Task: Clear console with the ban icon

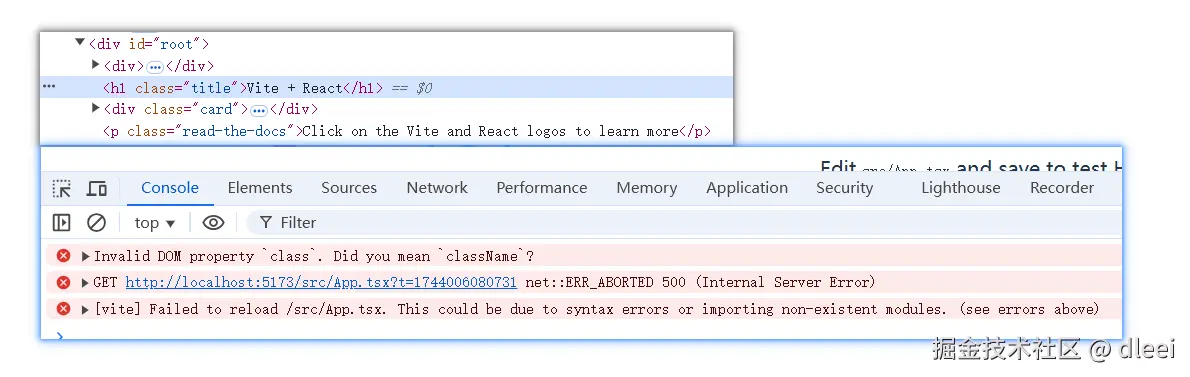Action: tap(96, 222)
